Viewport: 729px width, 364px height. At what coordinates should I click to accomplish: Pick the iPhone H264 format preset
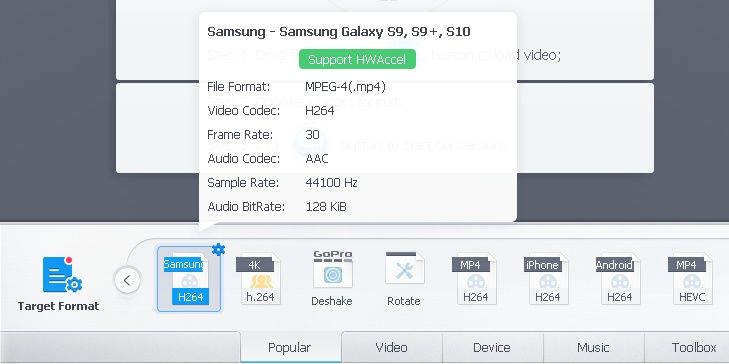click(546, 279)
